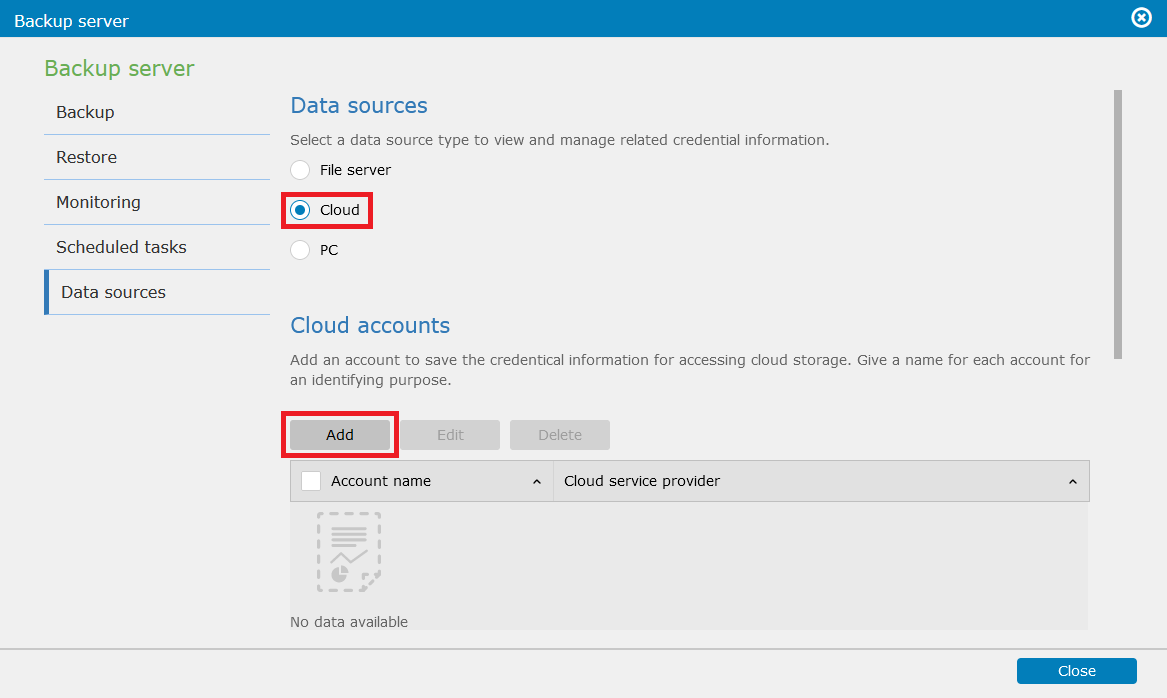
Task: Click the Delete account button
Action: 560,435
